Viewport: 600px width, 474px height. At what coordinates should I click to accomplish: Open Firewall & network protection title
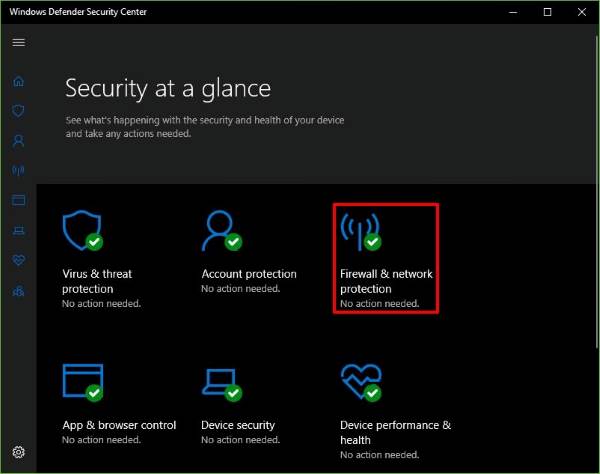(386, 281)
